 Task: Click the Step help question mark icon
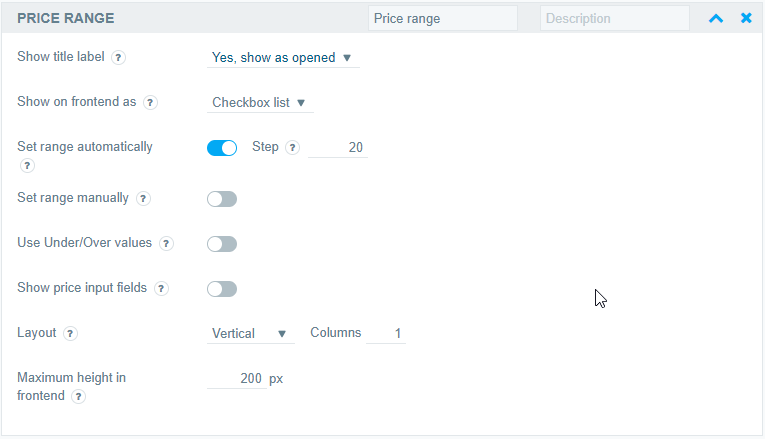[x=292, y=147]
